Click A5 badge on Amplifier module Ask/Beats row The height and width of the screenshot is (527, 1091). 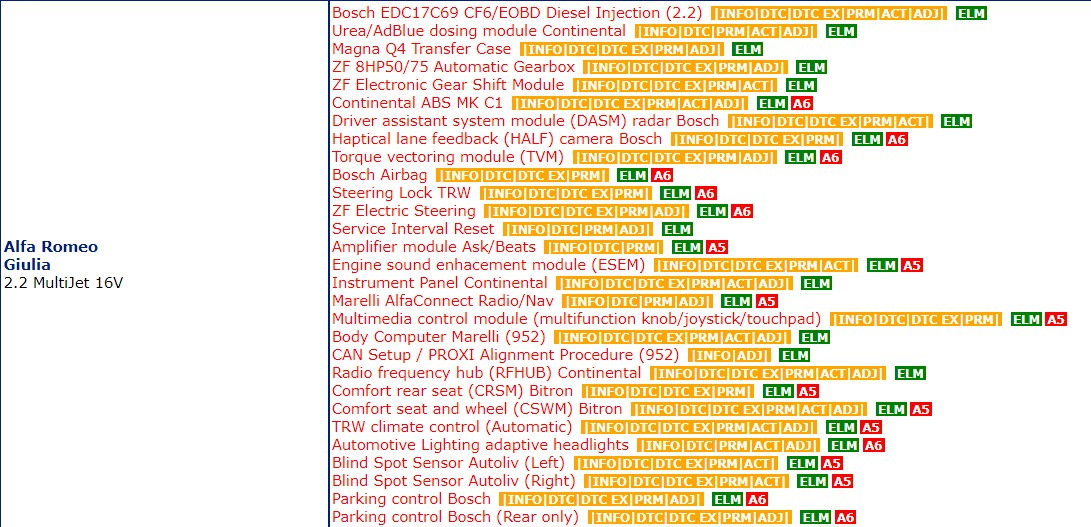click(x=717, y=248)
